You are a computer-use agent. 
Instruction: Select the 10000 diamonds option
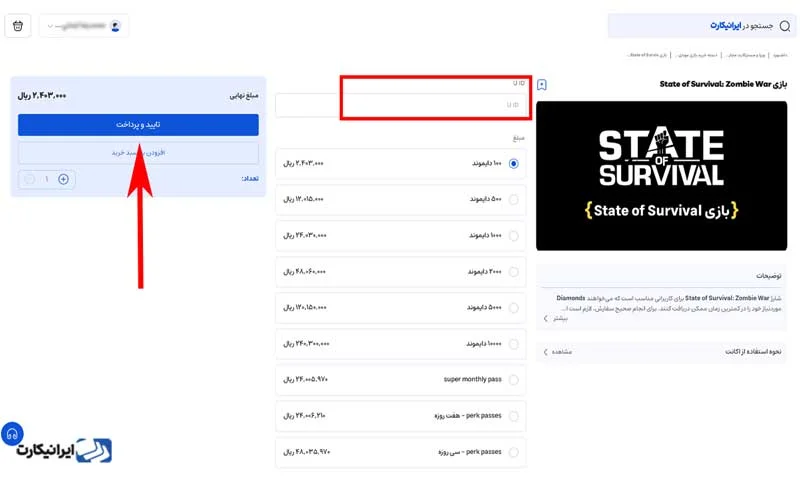coord(401,344)
